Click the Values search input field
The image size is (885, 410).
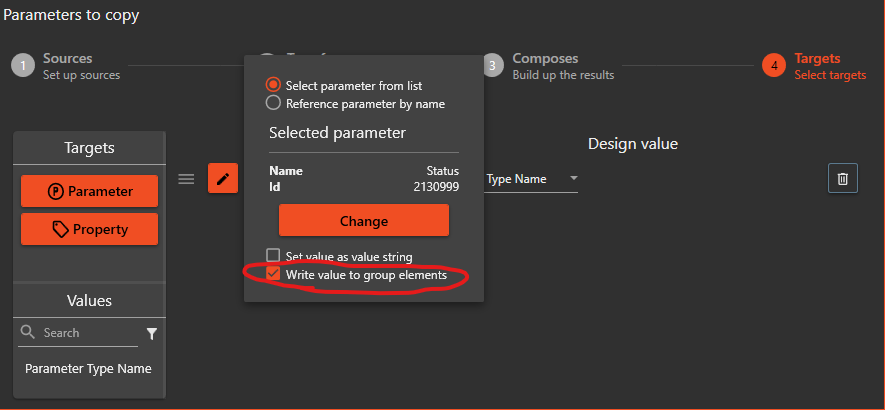88,333
